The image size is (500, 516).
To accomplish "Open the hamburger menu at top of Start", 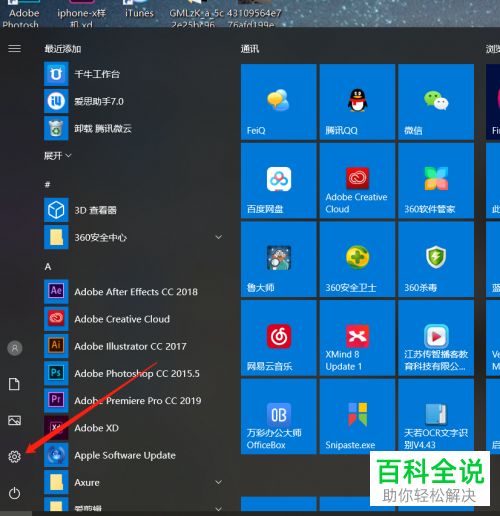I will 14,49.
